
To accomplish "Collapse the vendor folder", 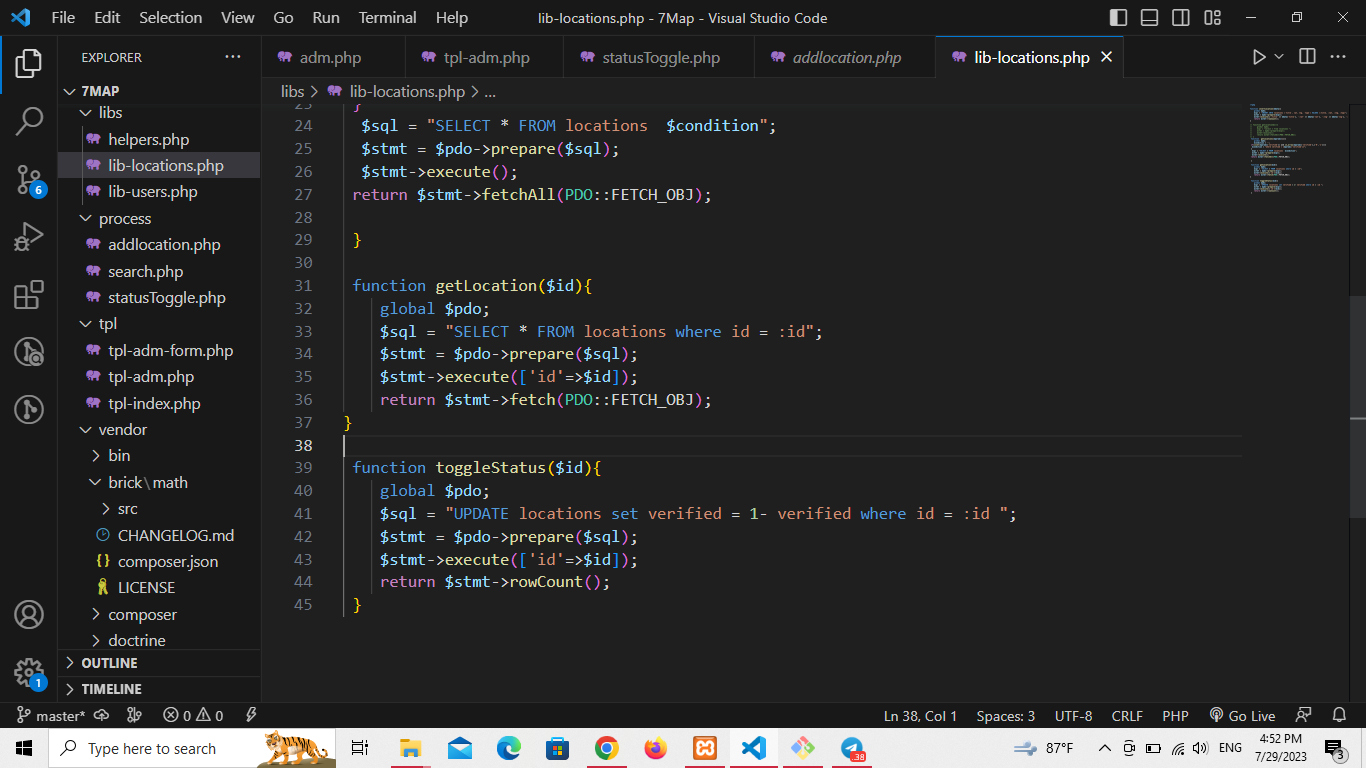I will tap(160, 429).
